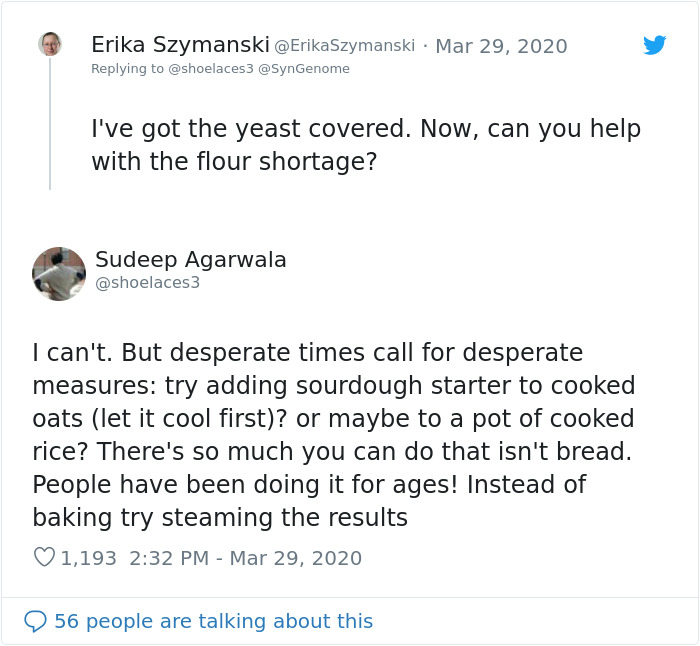Click the Mar 29, 2020 date beside @ErikaSzymanski
This screenshot has height=646, width=700.
[x=501, y=46]
